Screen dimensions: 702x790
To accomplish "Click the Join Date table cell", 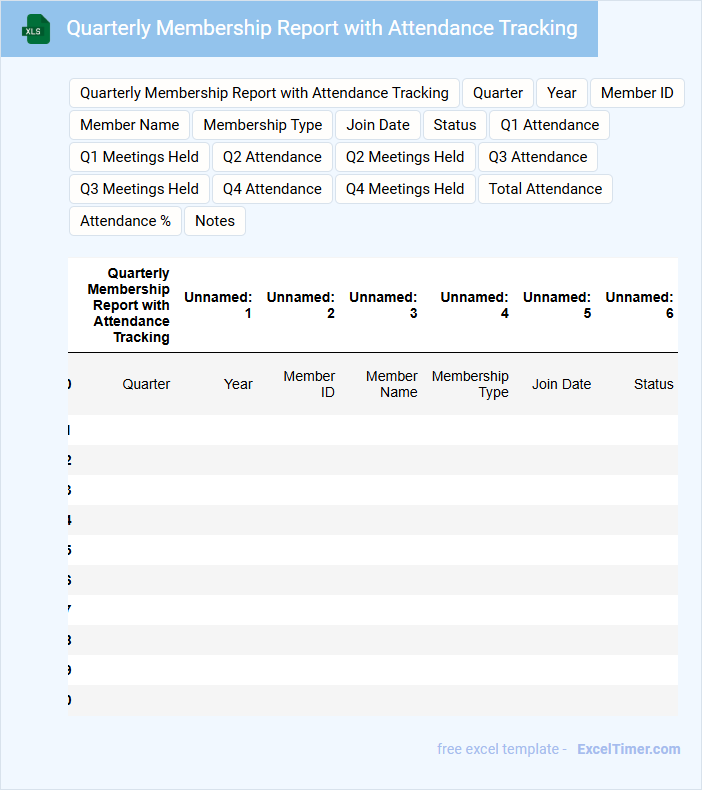I will (x=561, y=384).
